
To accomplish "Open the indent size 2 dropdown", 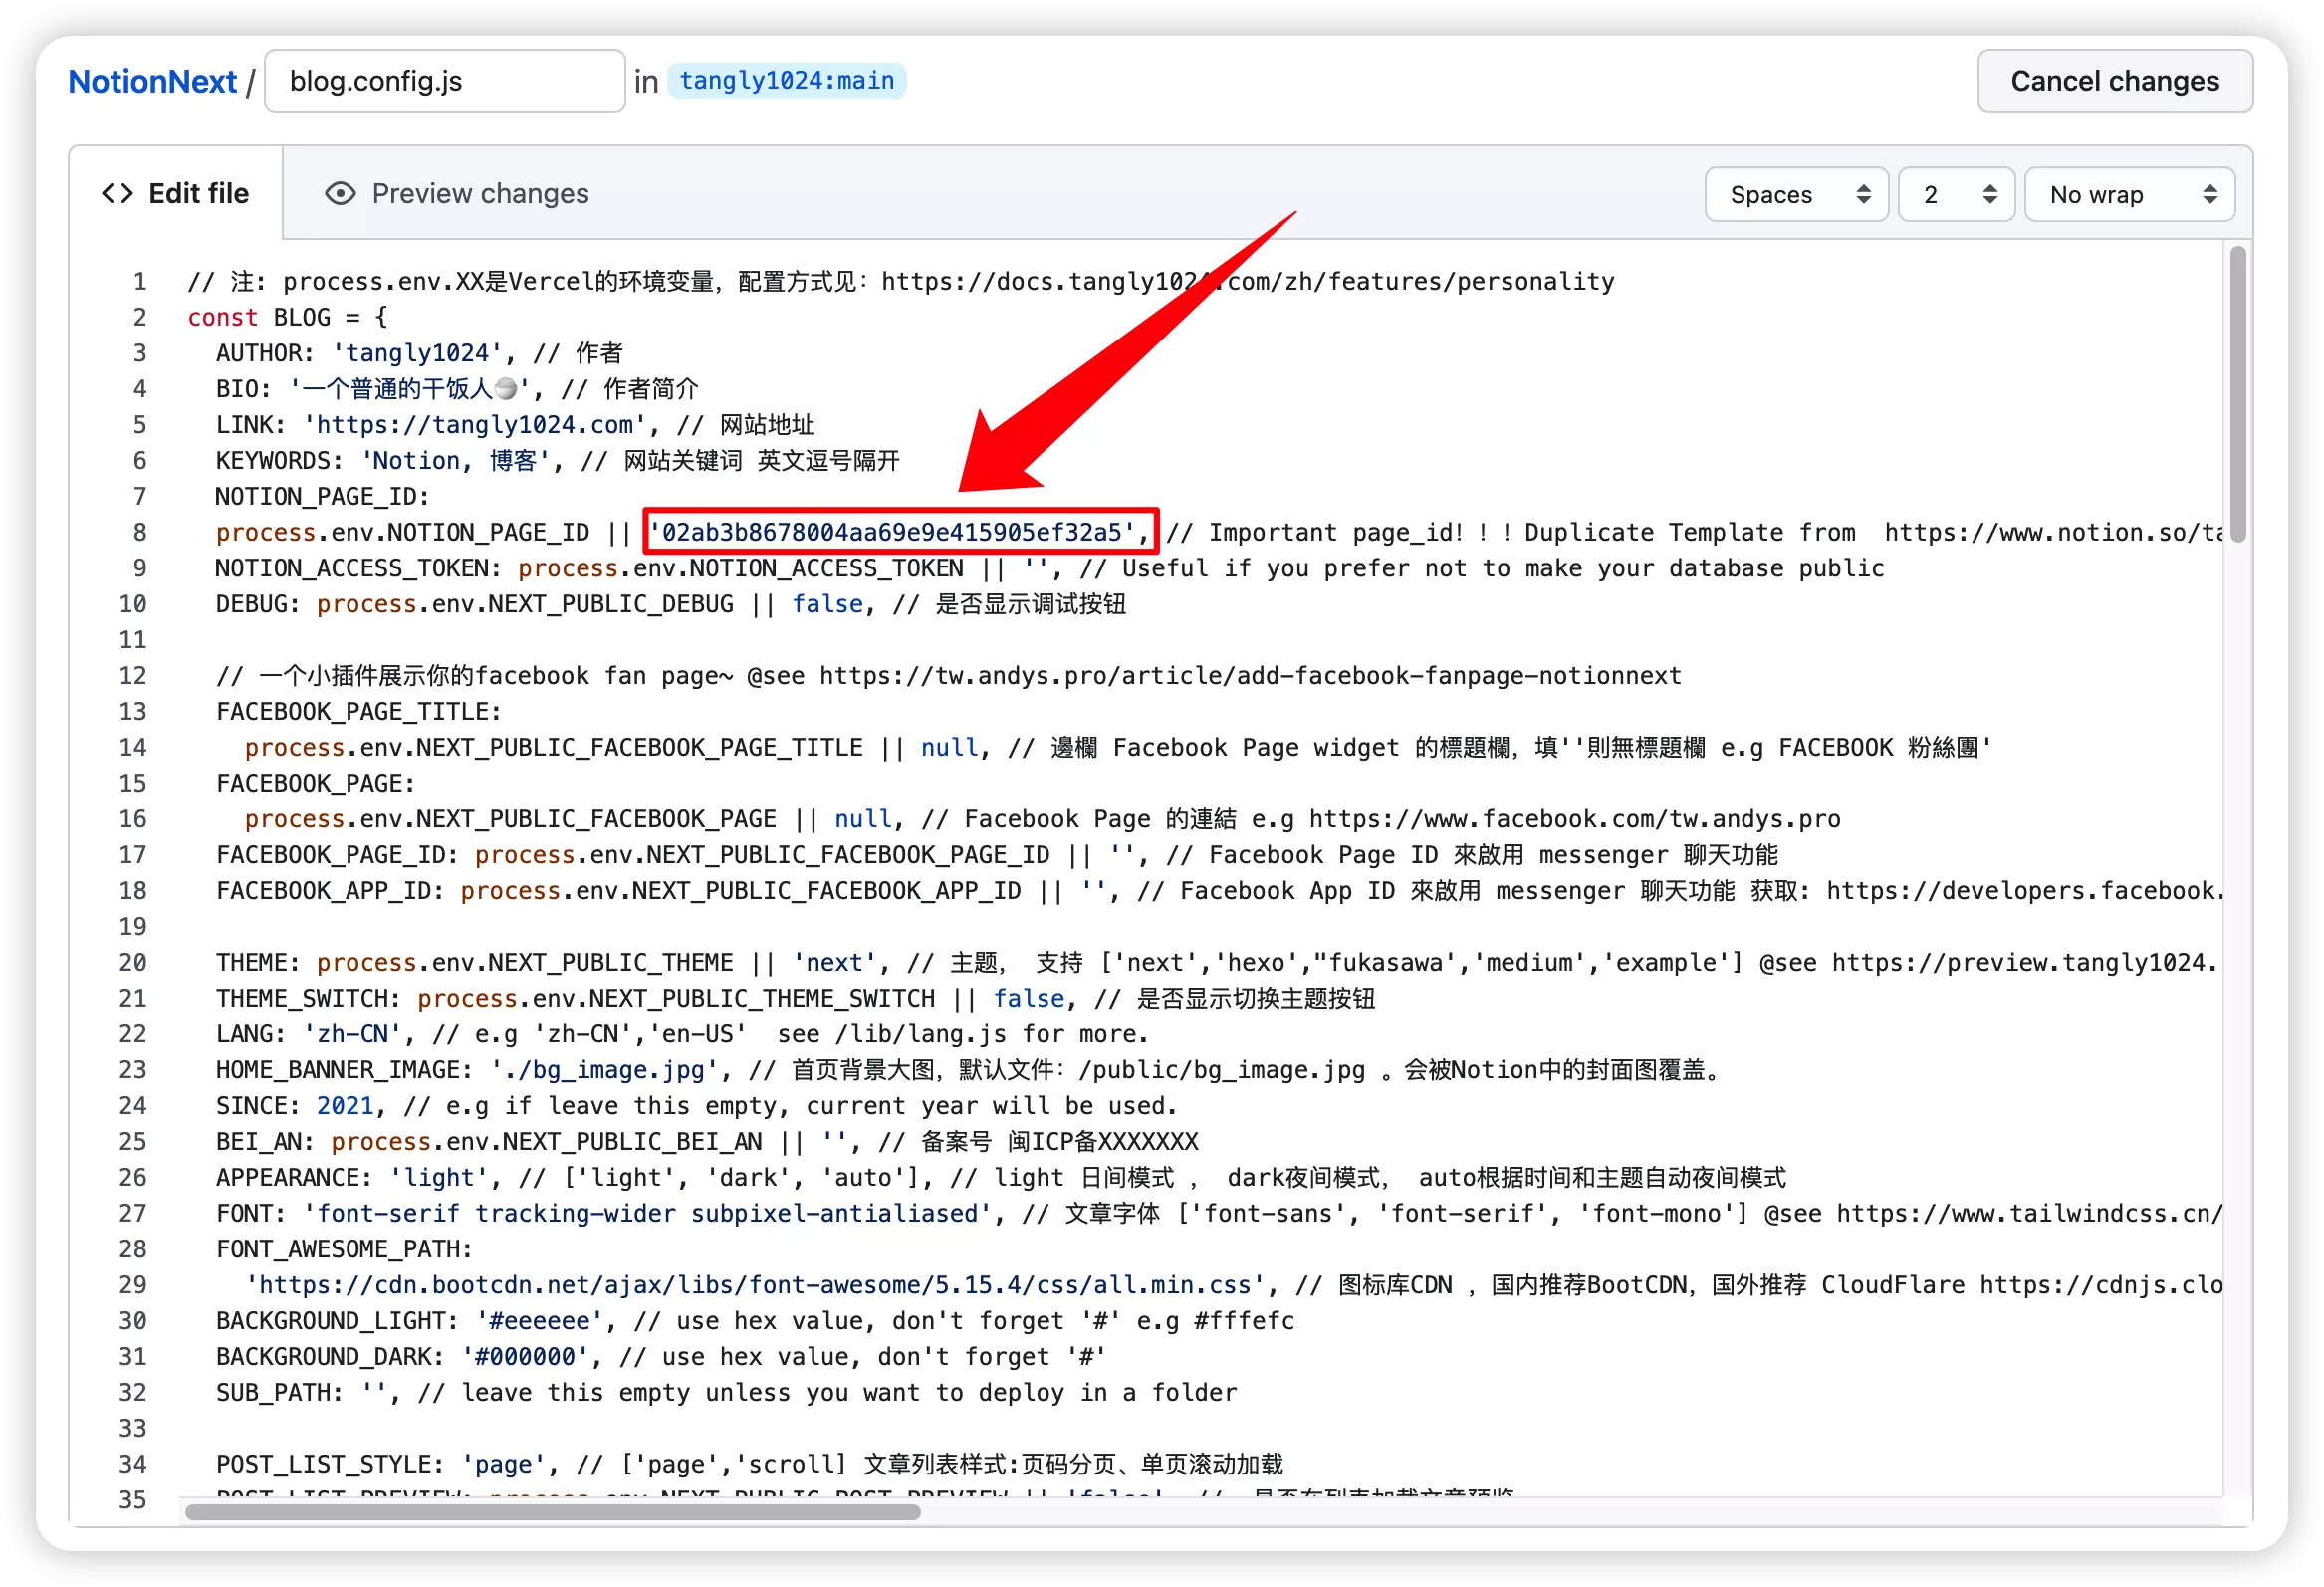I will click(1955, 194).
